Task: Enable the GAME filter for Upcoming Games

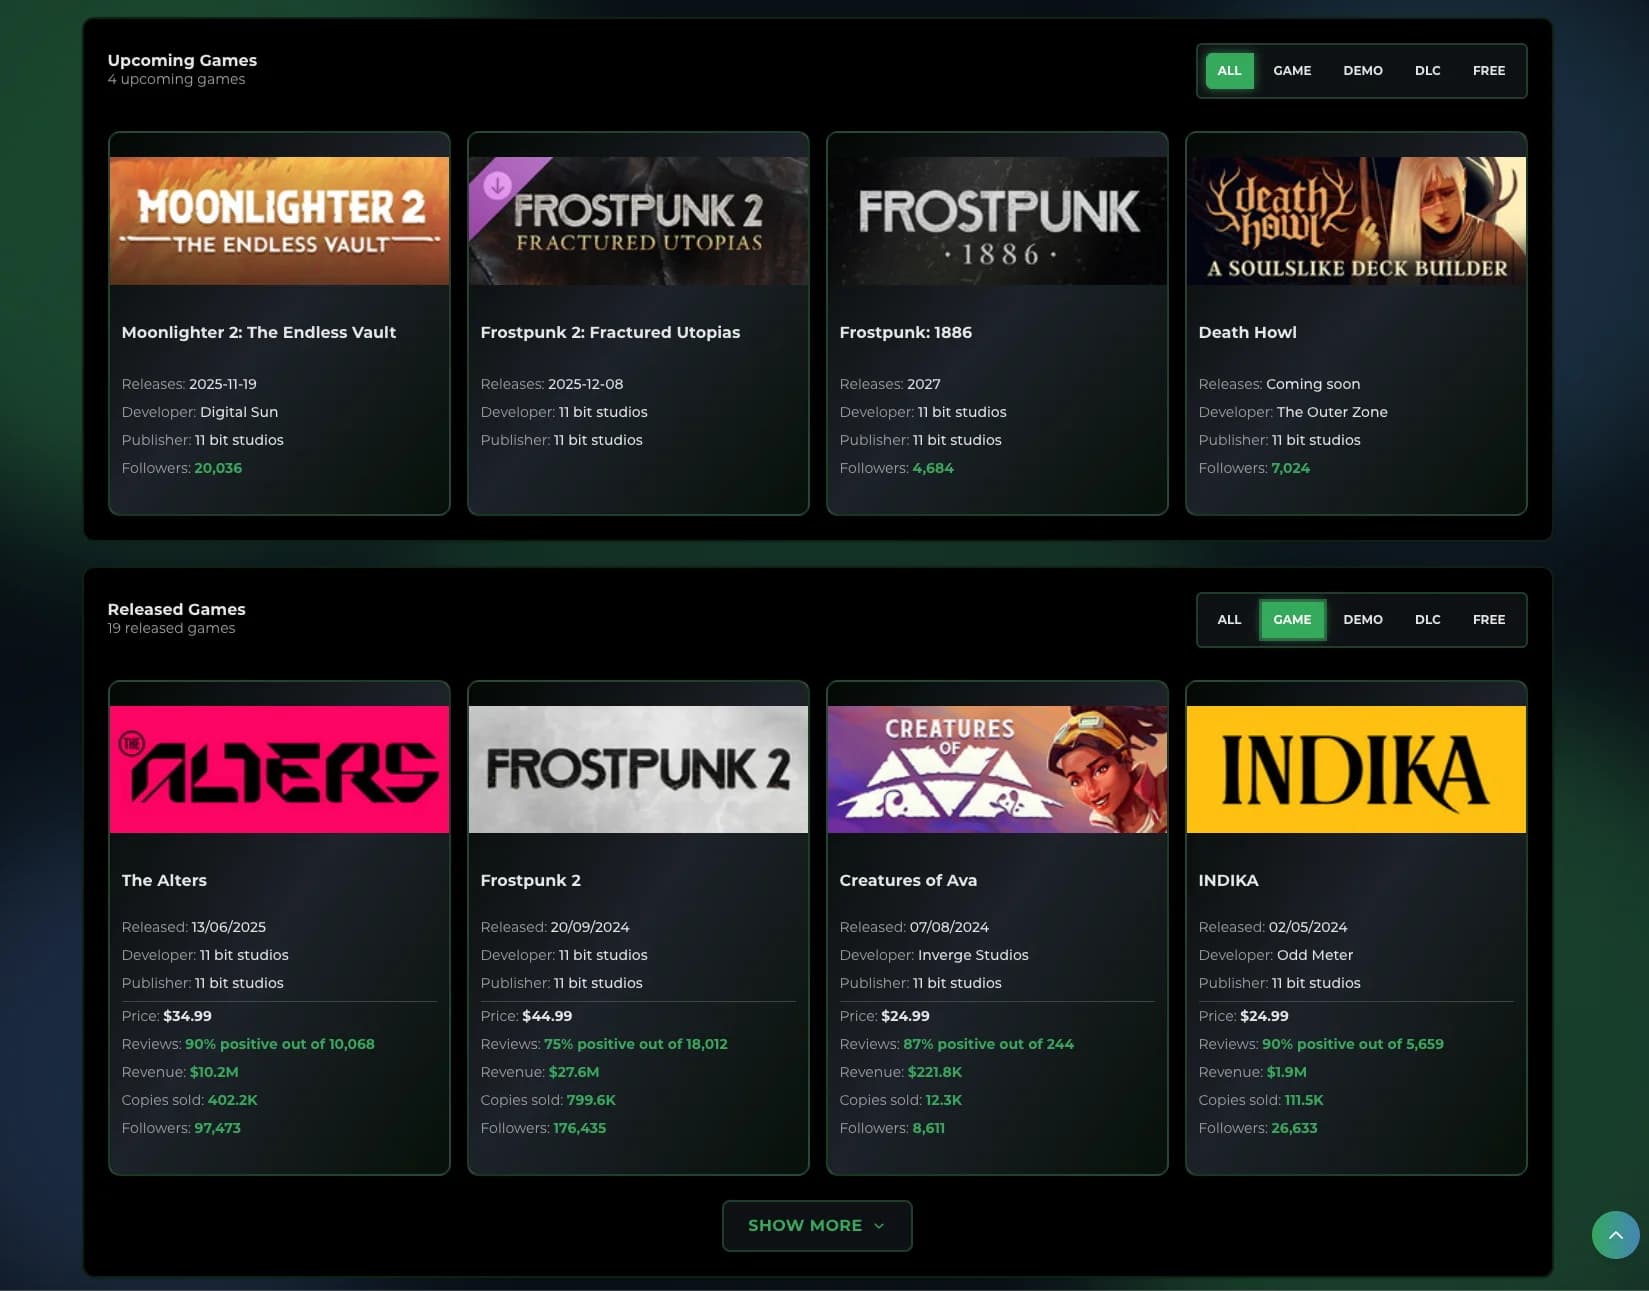Action: (x=1291, y=70)
